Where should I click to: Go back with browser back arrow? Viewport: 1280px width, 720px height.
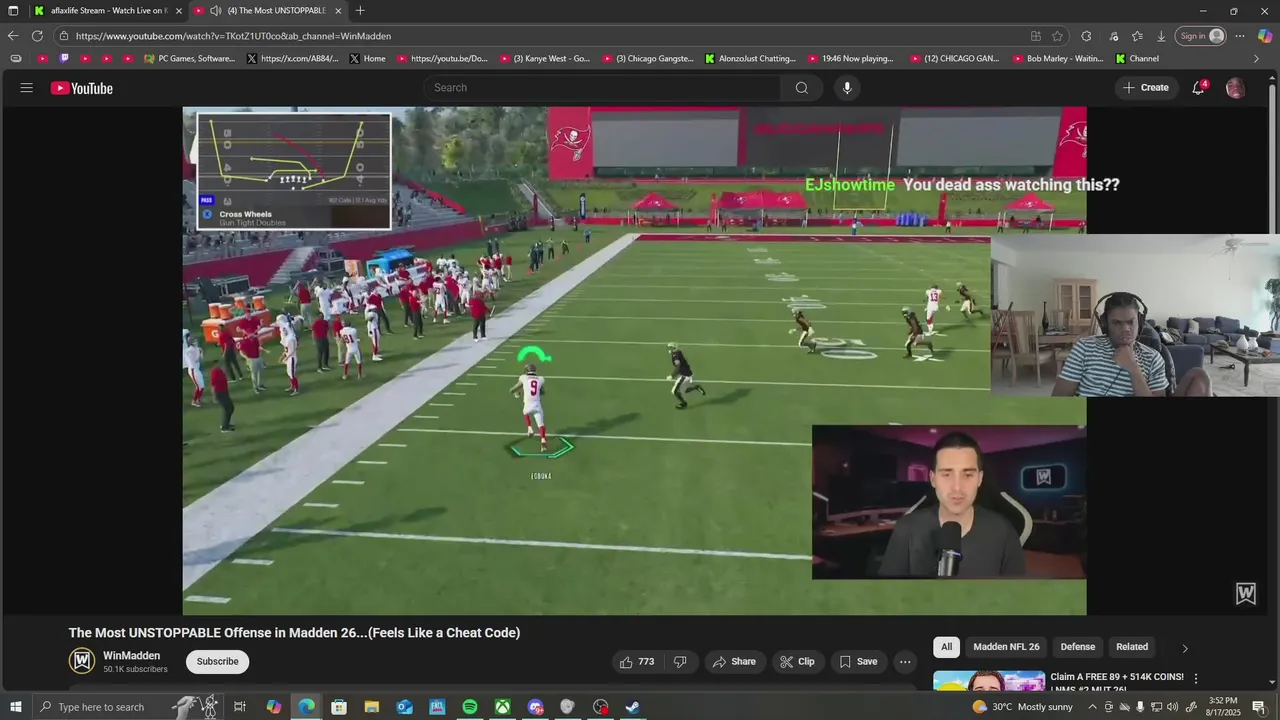click(13, 36)
